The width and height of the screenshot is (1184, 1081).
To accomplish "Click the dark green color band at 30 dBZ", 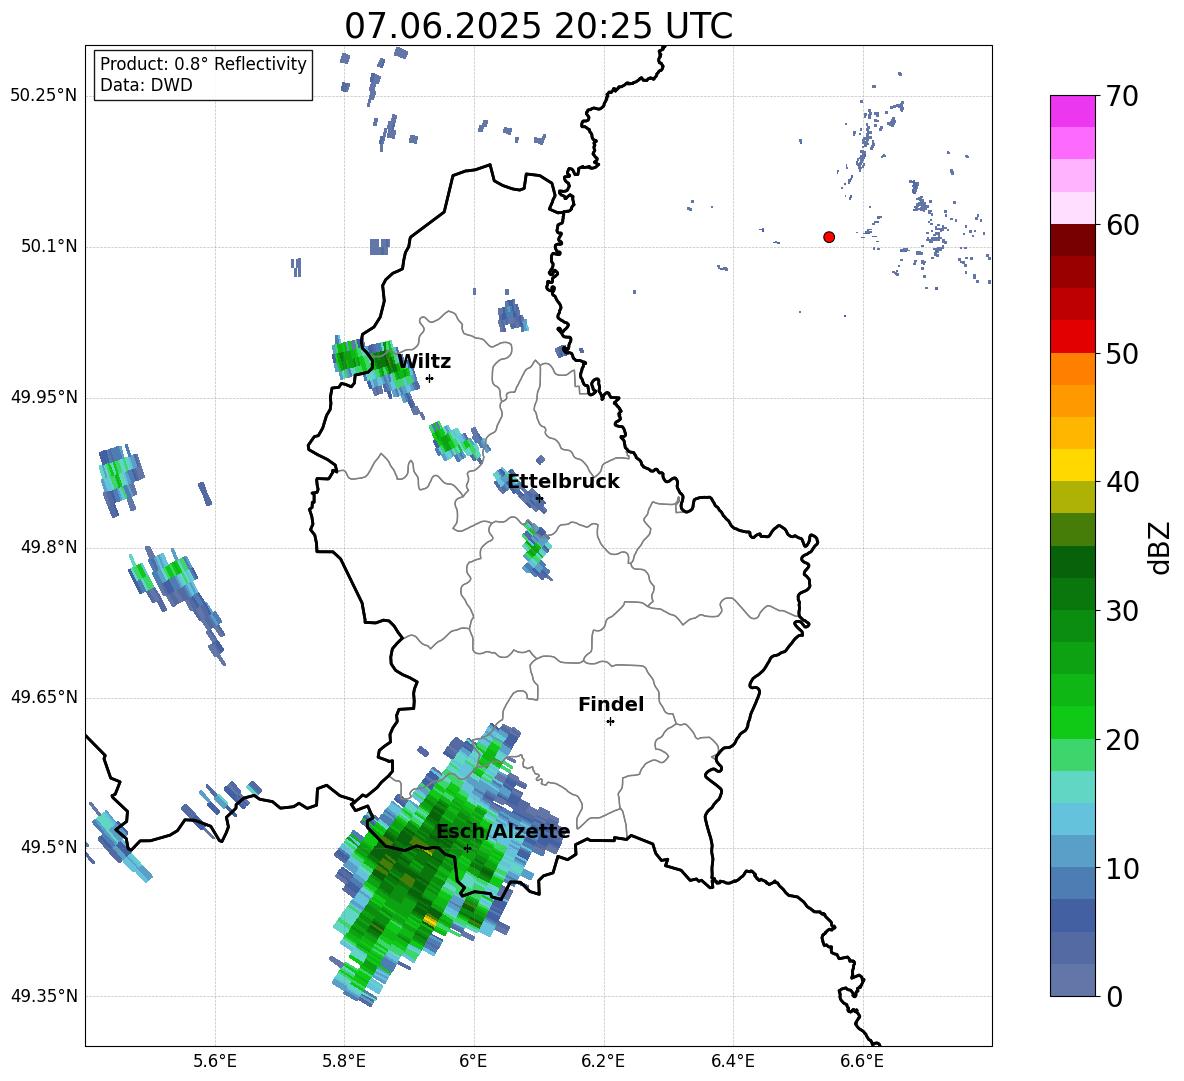I will pos(1073,594).
